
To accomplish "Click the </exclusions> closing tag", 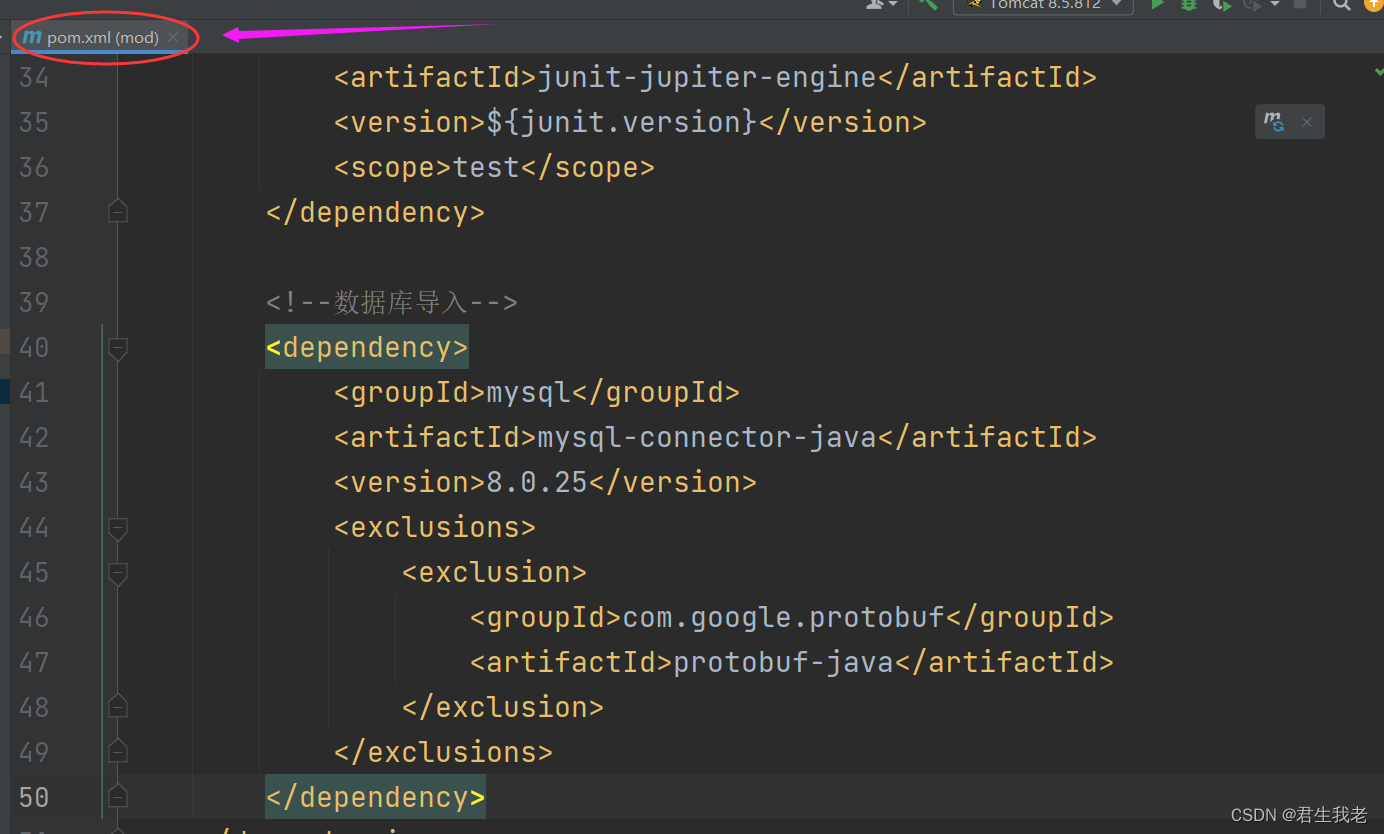I will pos(443,752).
